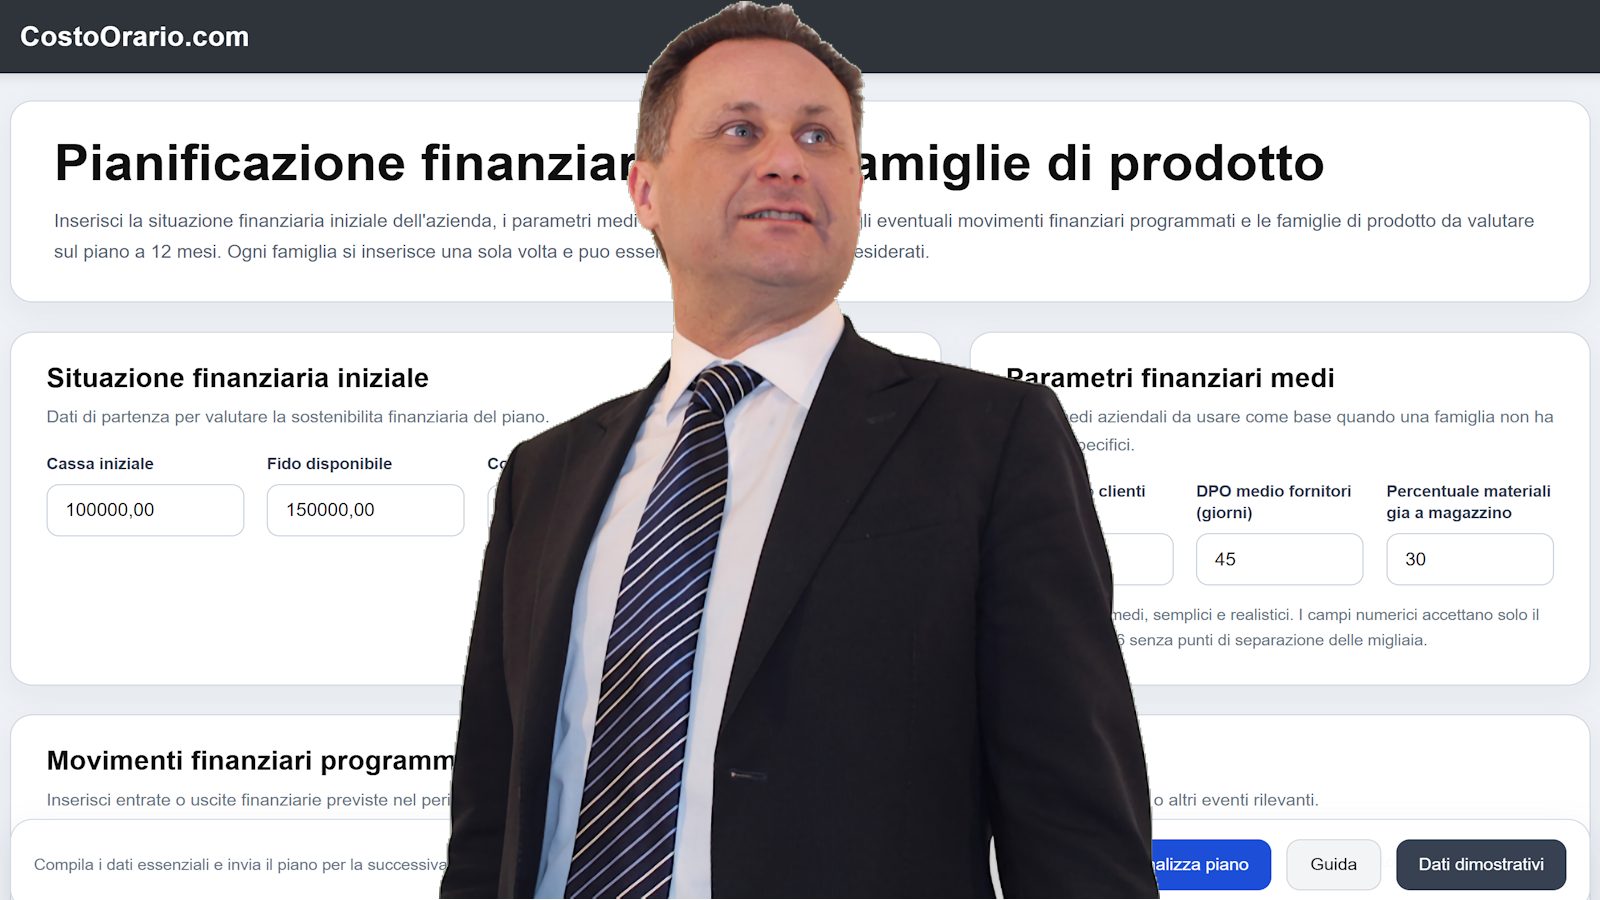The width and height of the screenshot is (1600, 900).
Task: Click the DPO medio fornitori (giorni) label
Action: pos(1273,502)
